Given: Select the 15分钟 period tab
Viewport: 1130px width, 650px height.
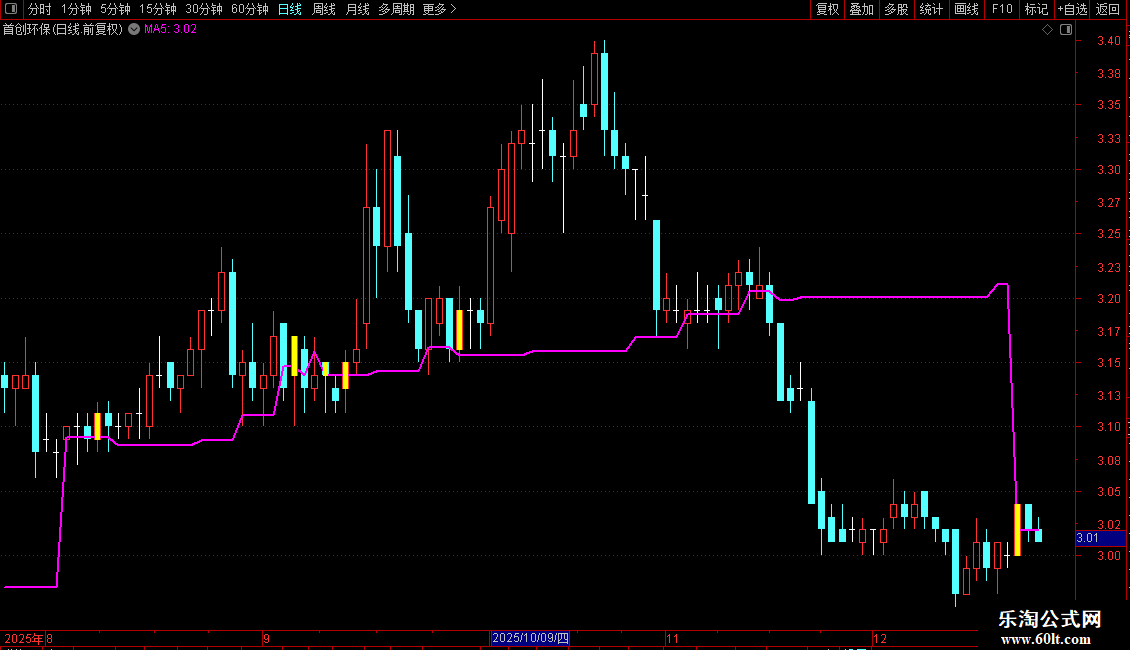Looking at the screenshot, I should 158,9.
